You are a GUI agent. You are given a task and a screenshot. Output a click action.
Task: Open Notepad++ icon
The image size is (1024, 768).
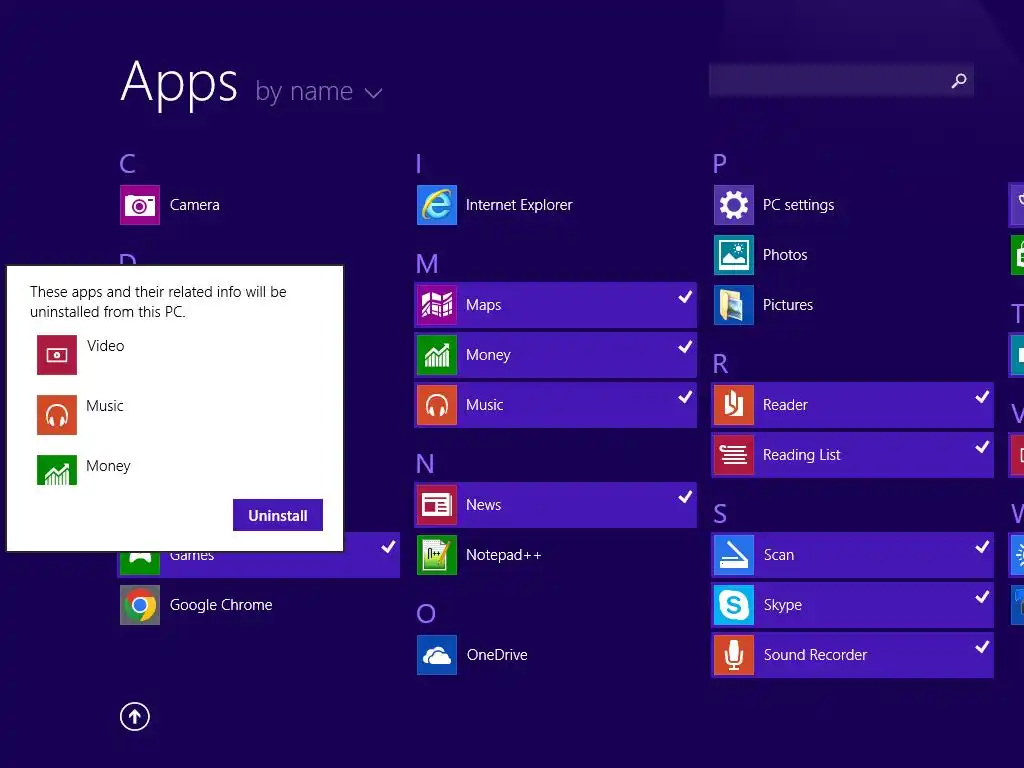437,555
